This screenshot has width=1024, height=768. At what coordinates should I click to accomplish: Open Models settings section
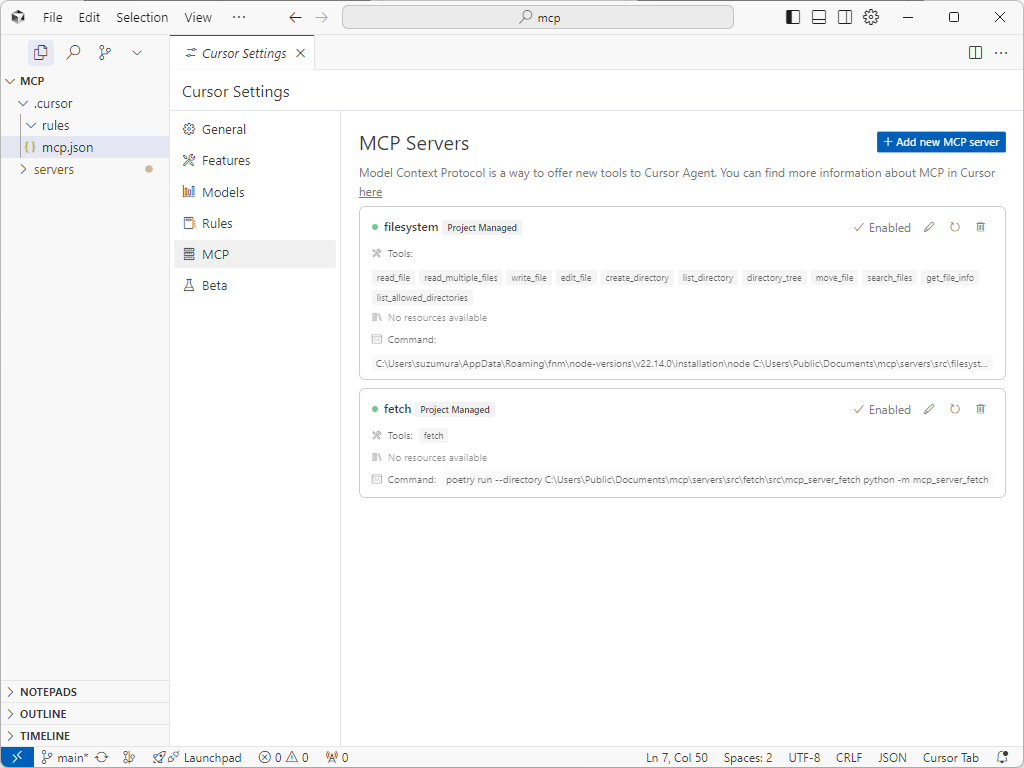click(x=255, y=192)
